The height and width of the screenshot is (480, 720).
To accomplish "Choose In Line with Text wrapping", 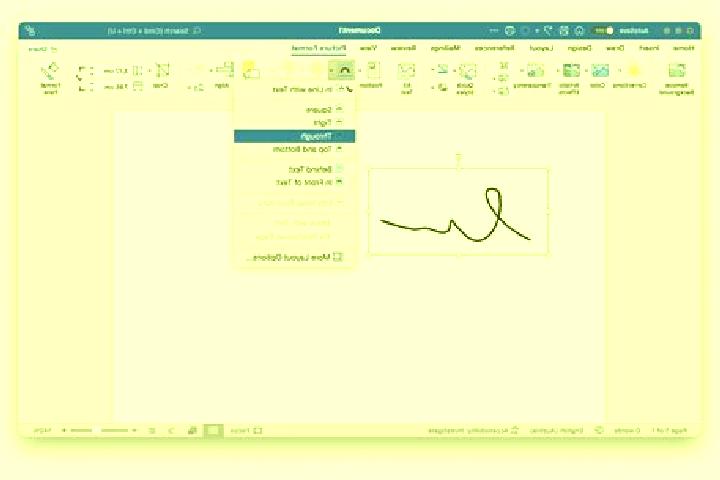I will pos(294,90).
